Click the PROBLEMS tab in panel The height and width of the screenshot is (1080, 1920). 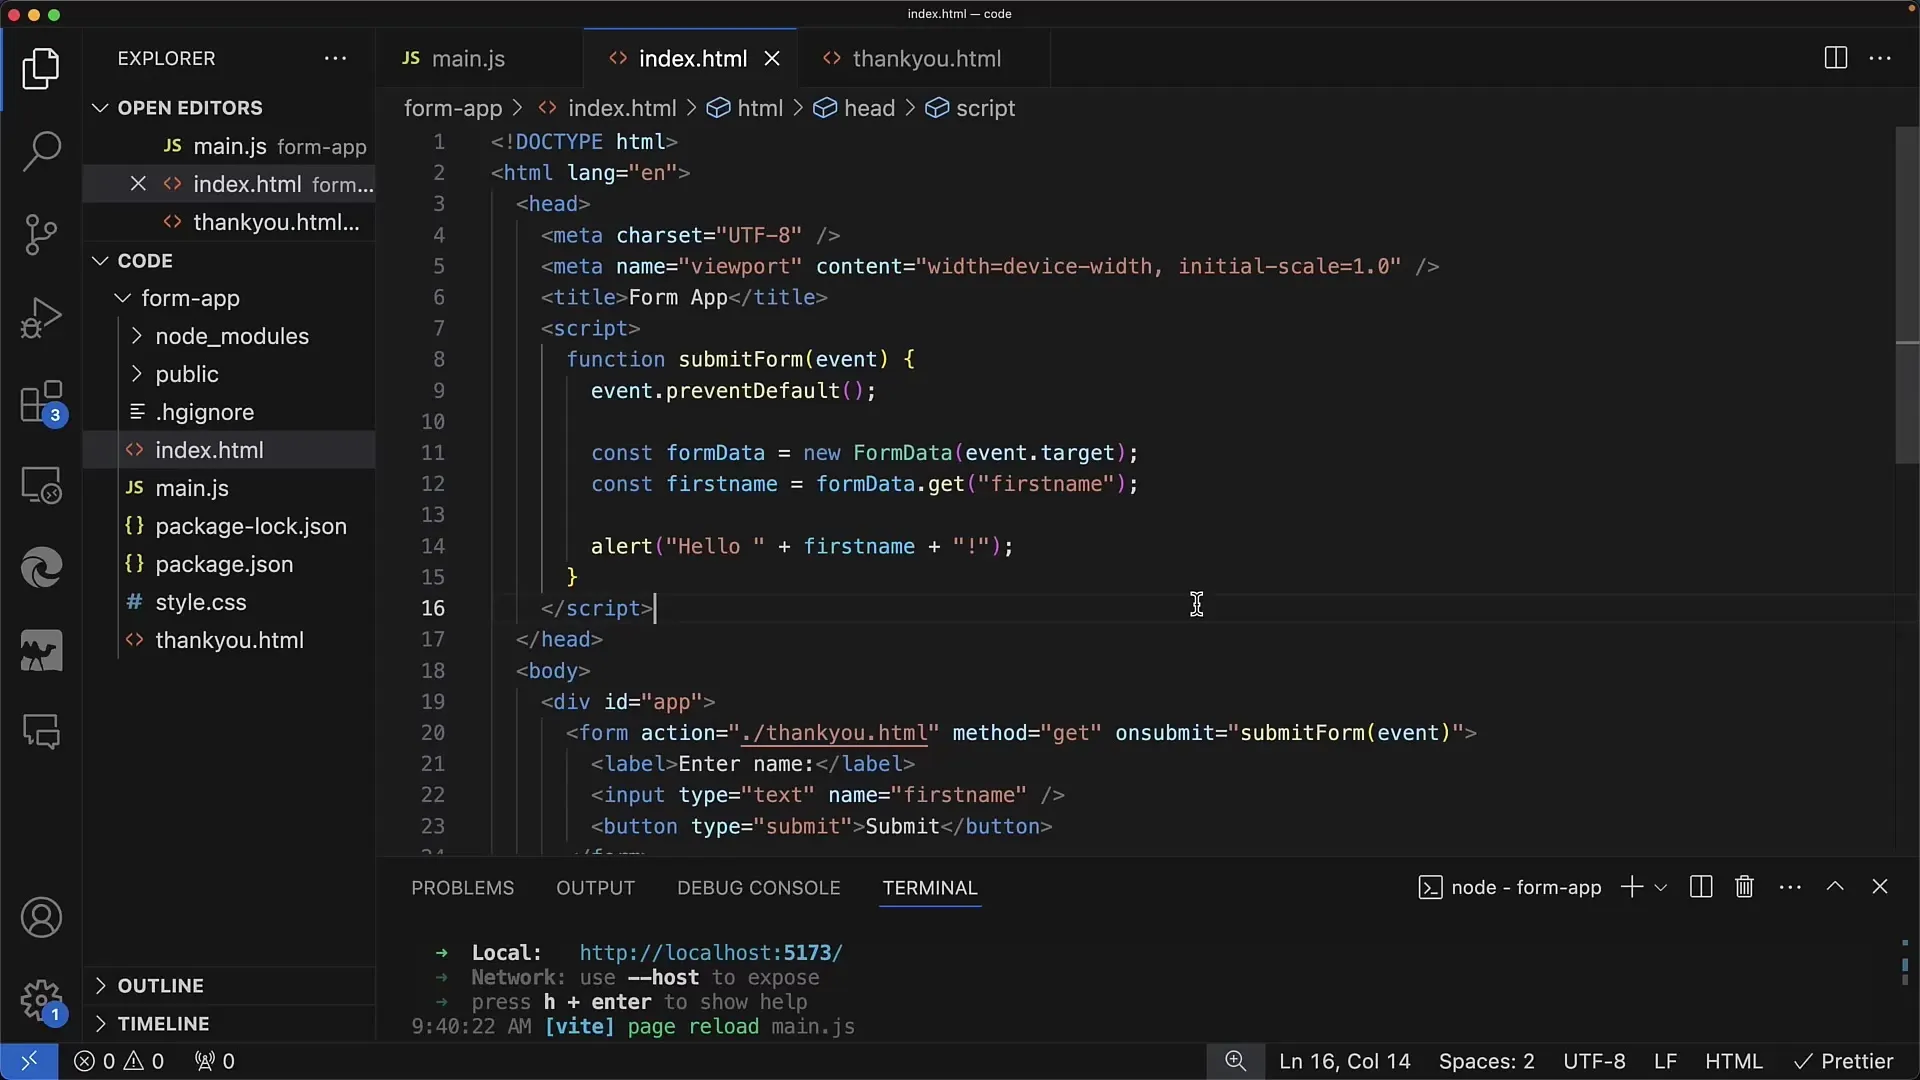[462, 887]
